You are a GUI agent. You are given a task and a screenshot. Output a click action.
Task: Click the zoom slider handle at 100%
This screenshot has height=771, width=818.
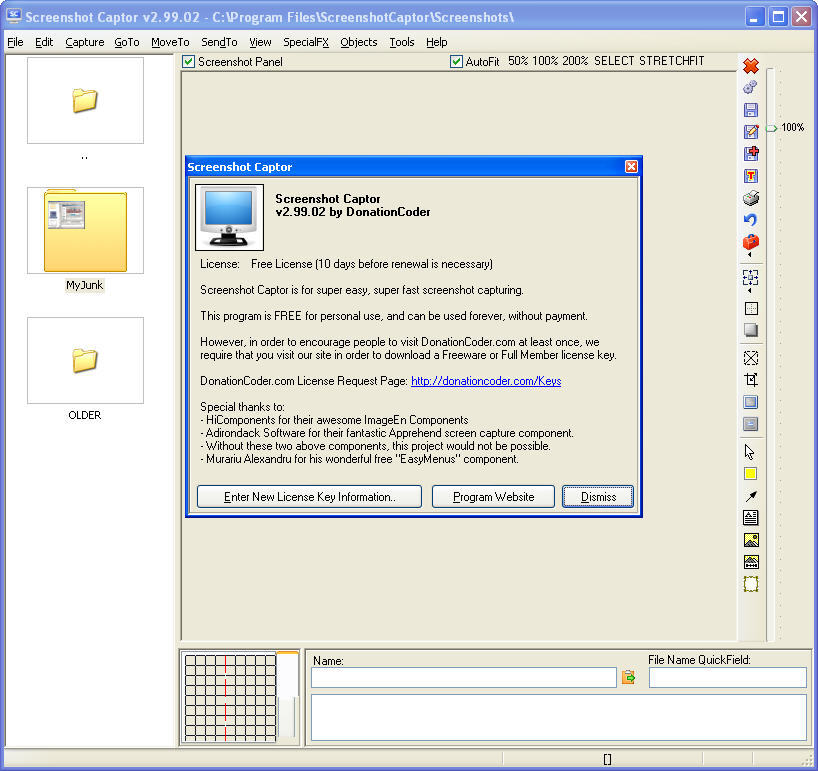(x=771, y=128)
